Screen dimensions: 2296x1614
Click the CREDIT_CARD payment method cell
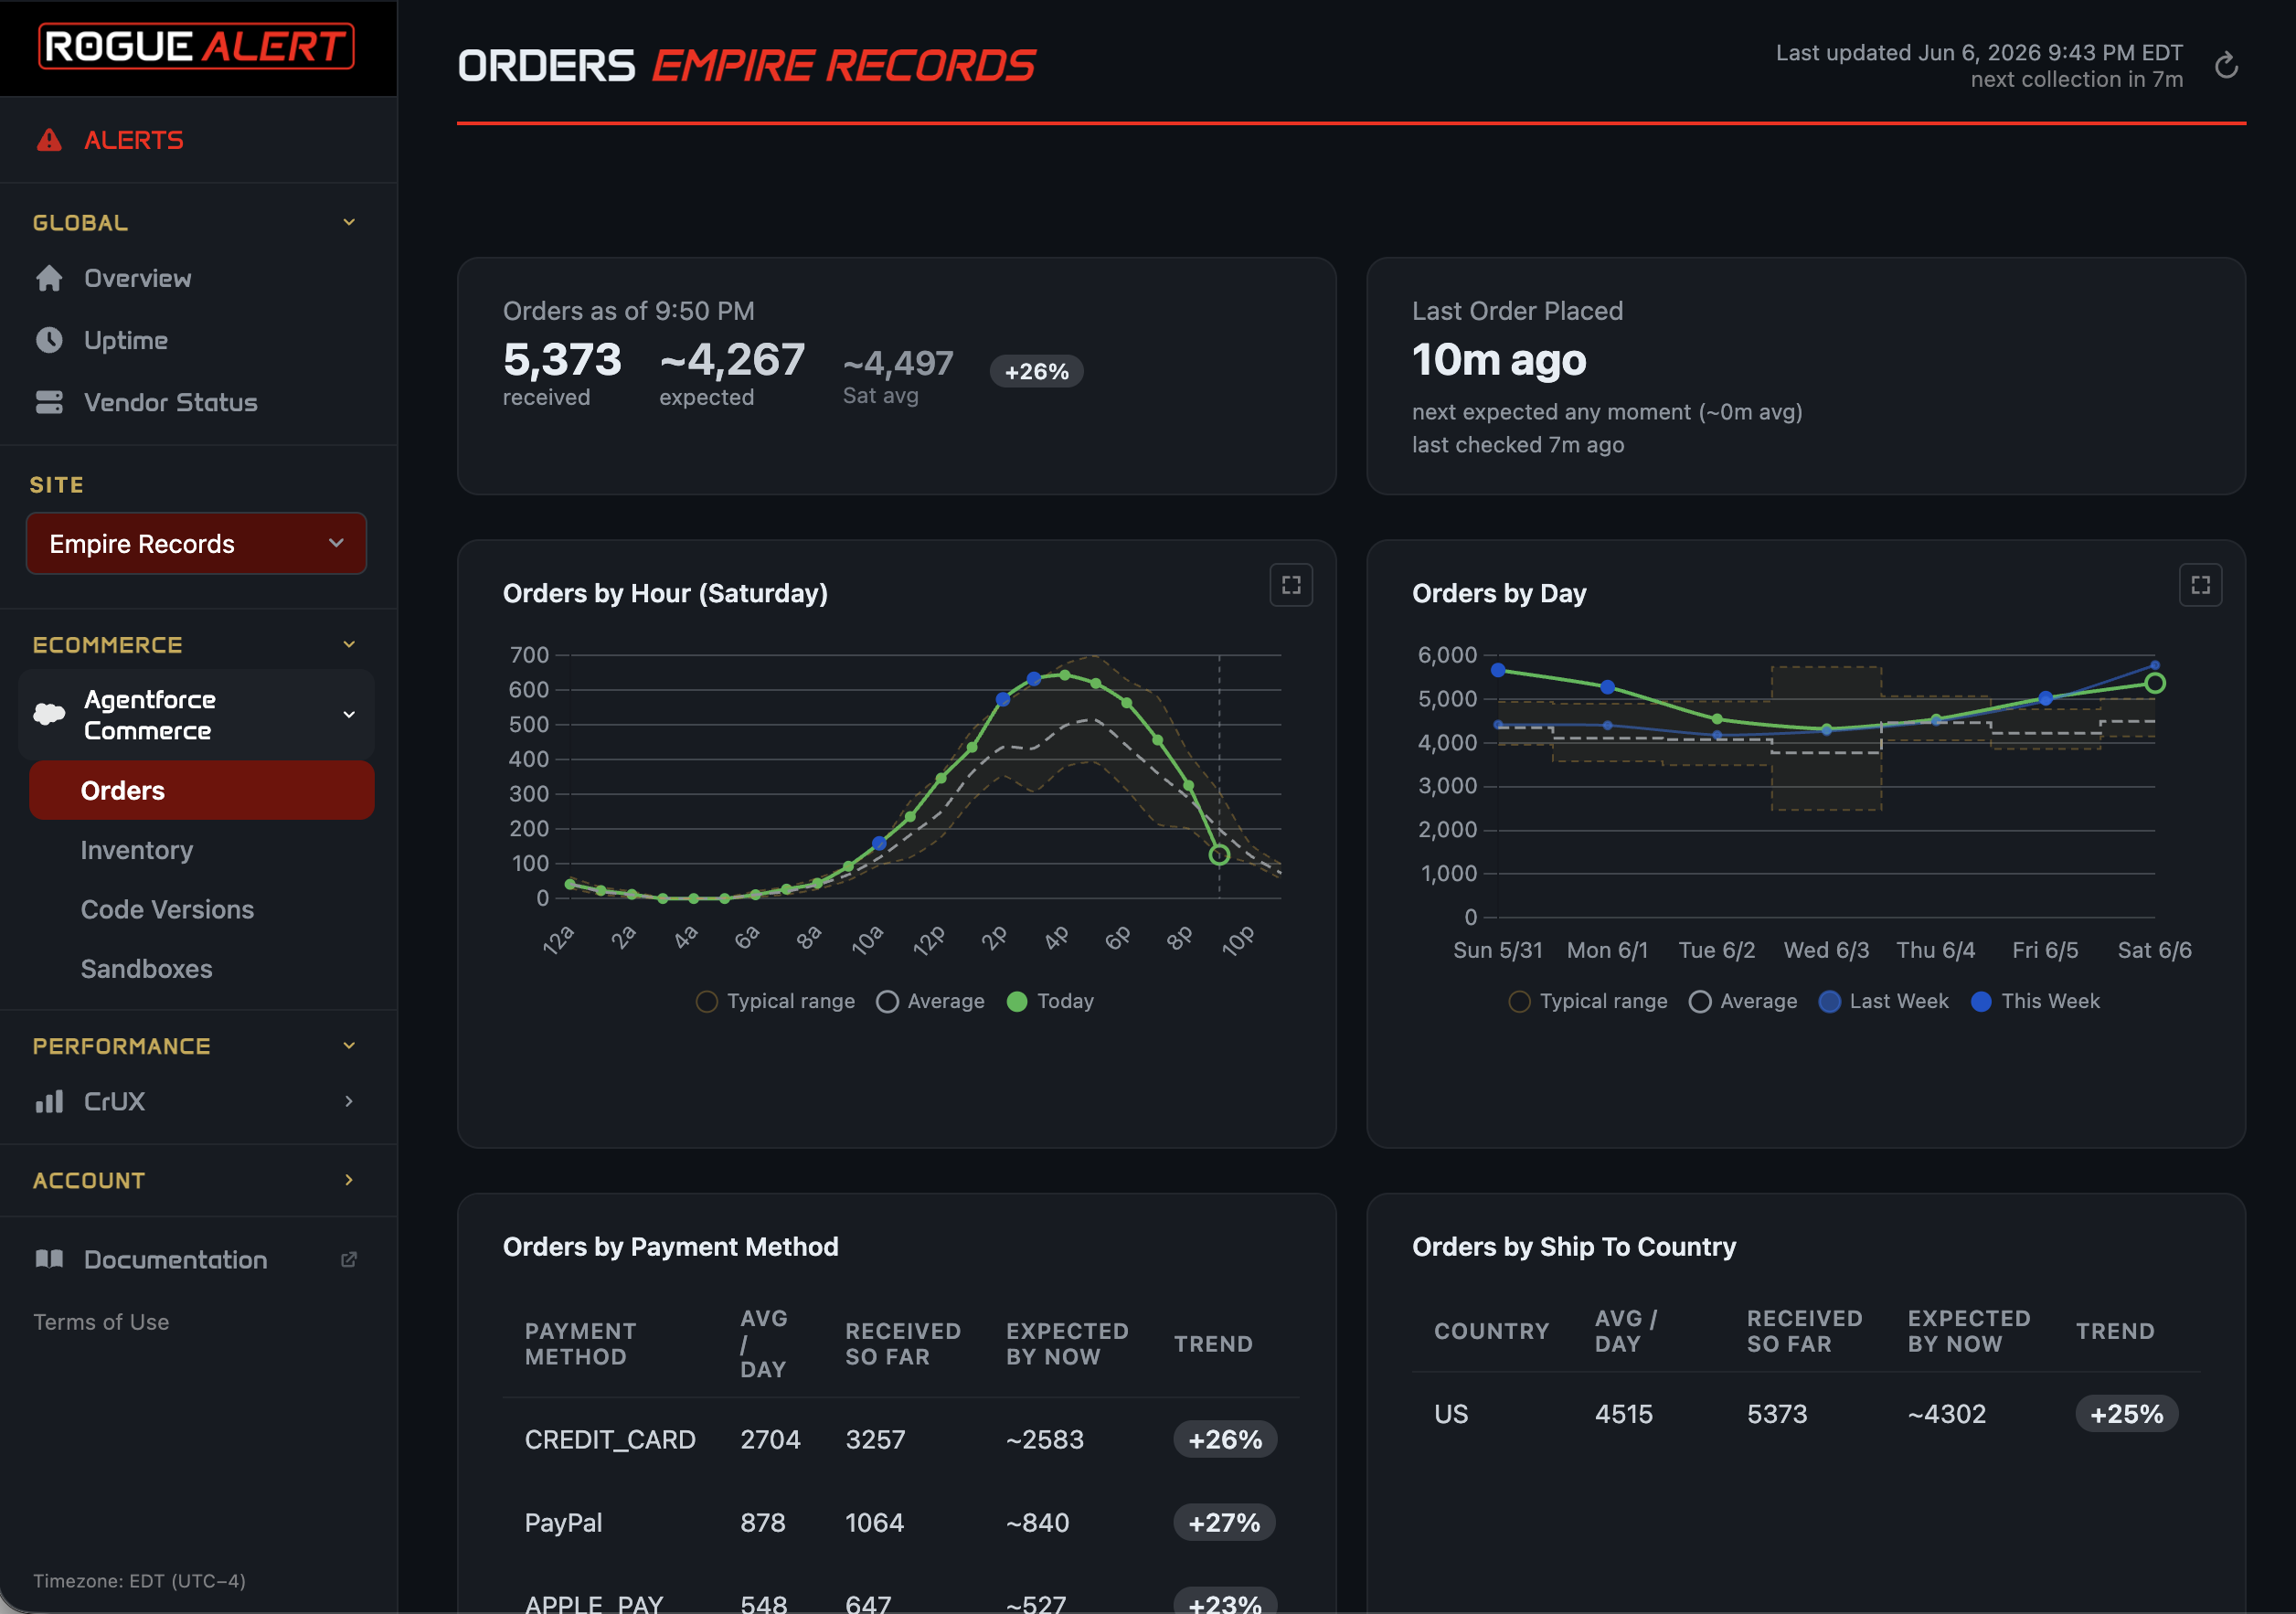[x=610, y=1439]
